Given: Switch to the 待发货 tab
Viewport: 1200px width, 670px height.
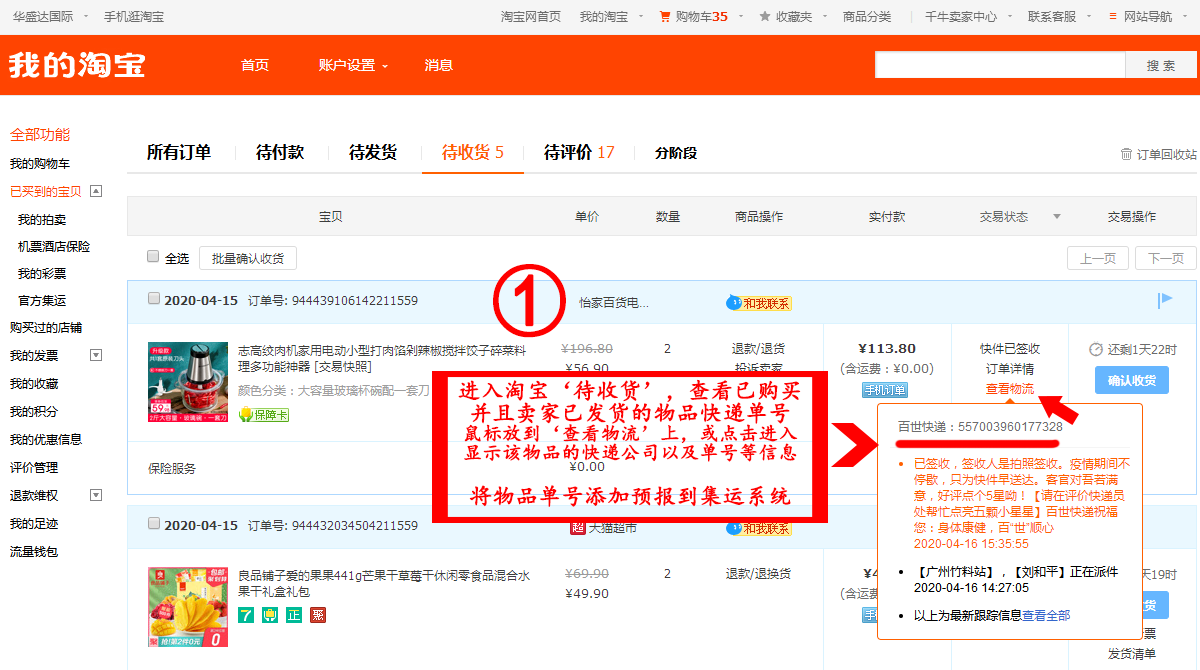Looking at the screenshot, I should [373, 152].
